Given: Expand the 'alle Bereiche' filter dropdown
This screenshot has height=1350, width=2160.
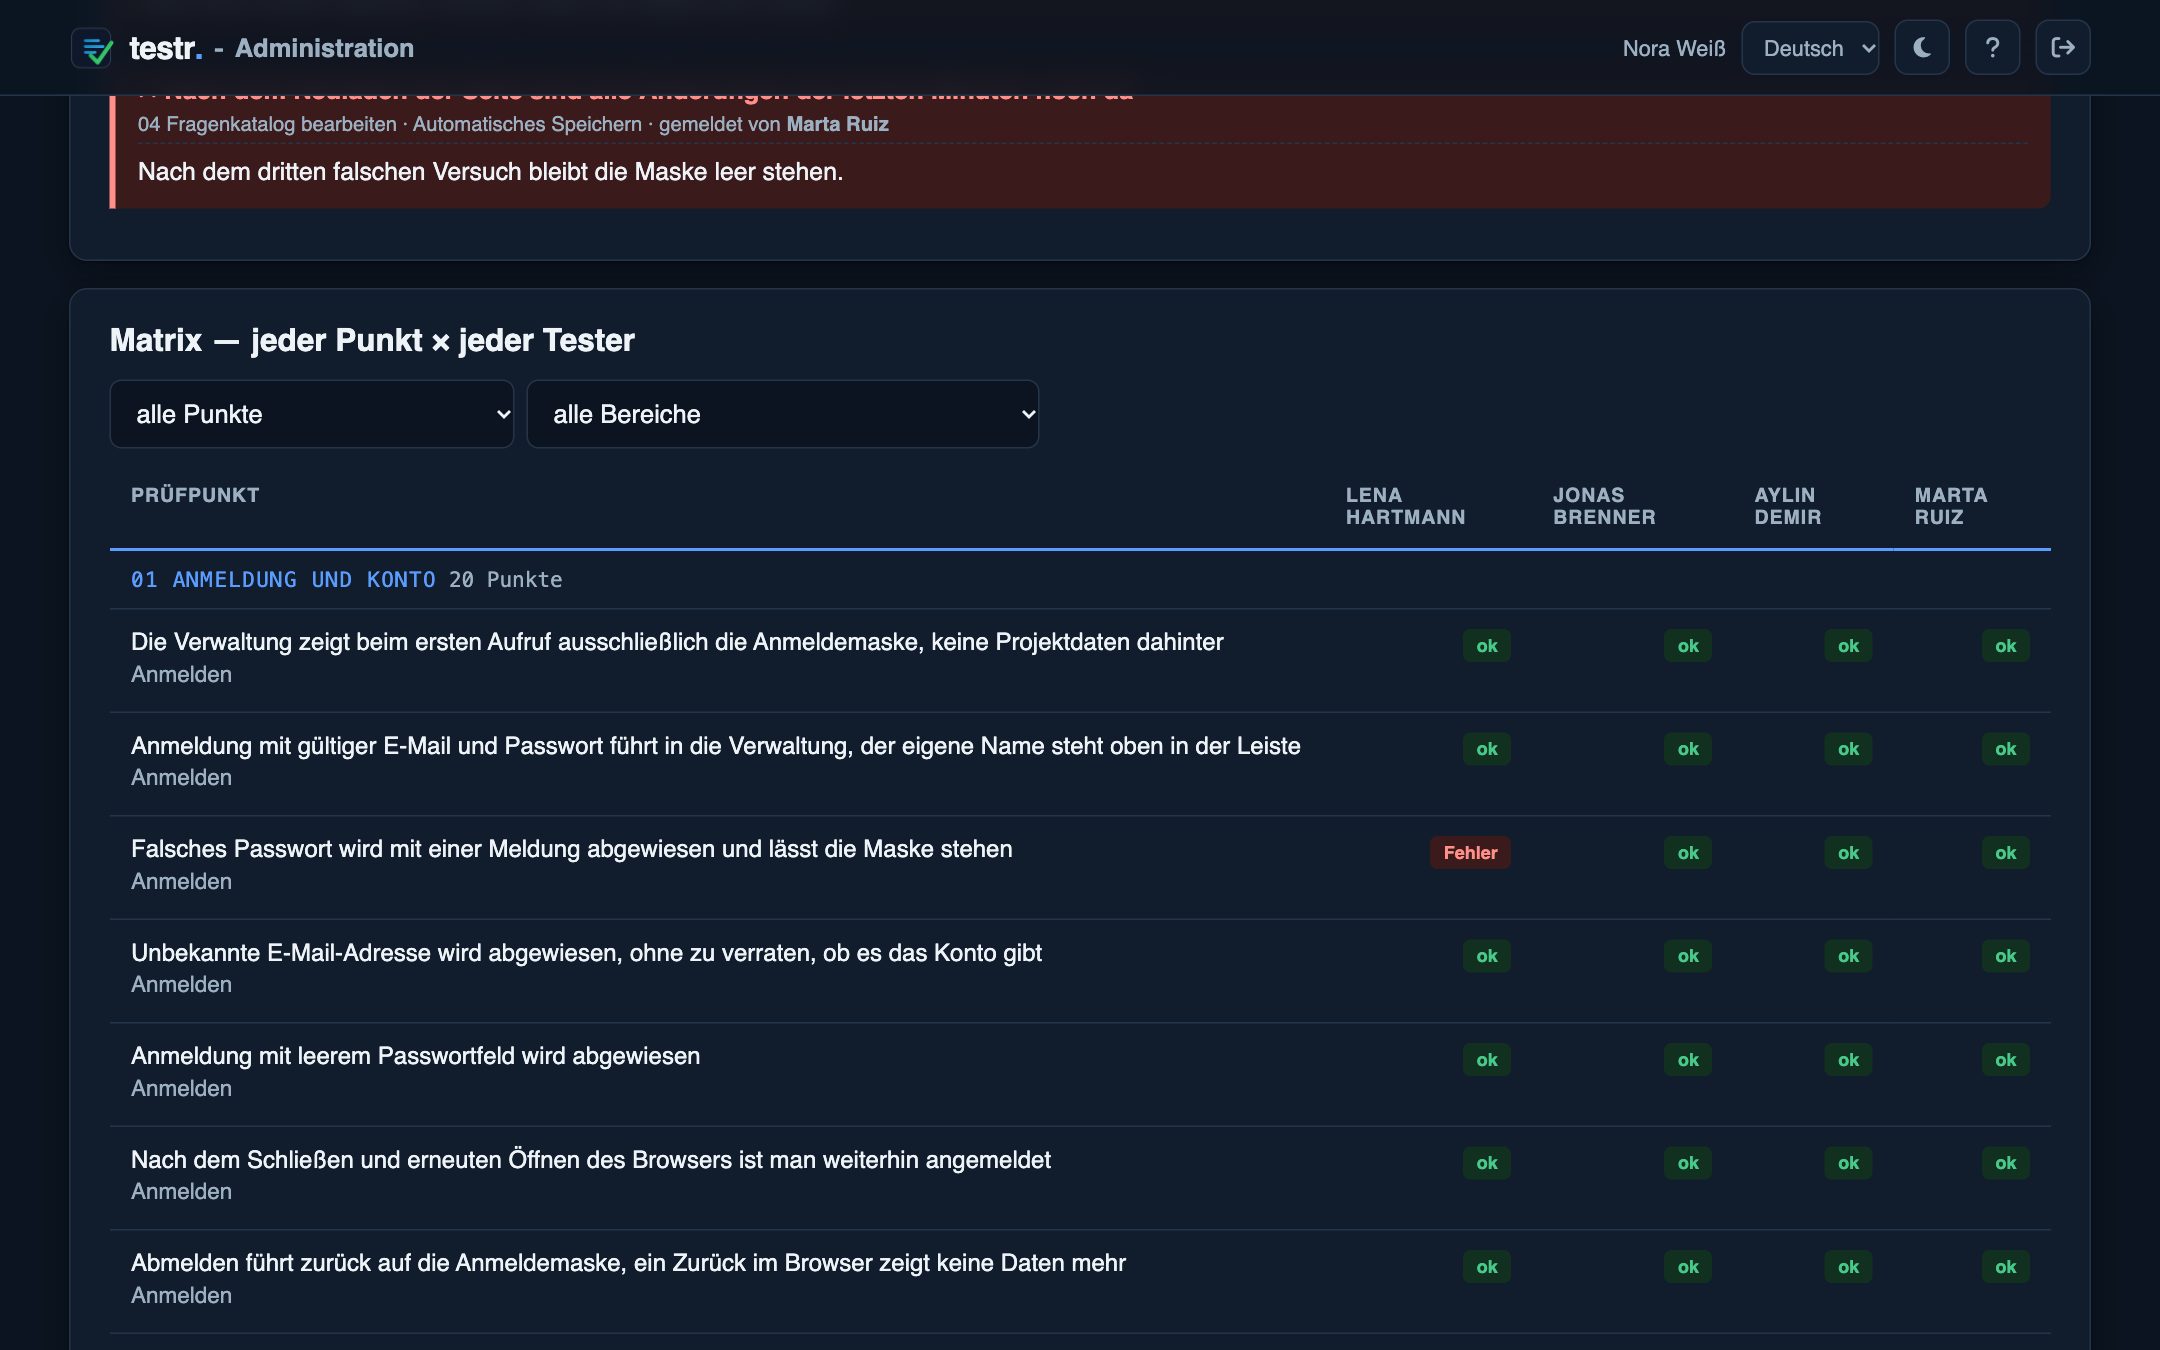Looking at the screenshot, I should coord(783,414).
